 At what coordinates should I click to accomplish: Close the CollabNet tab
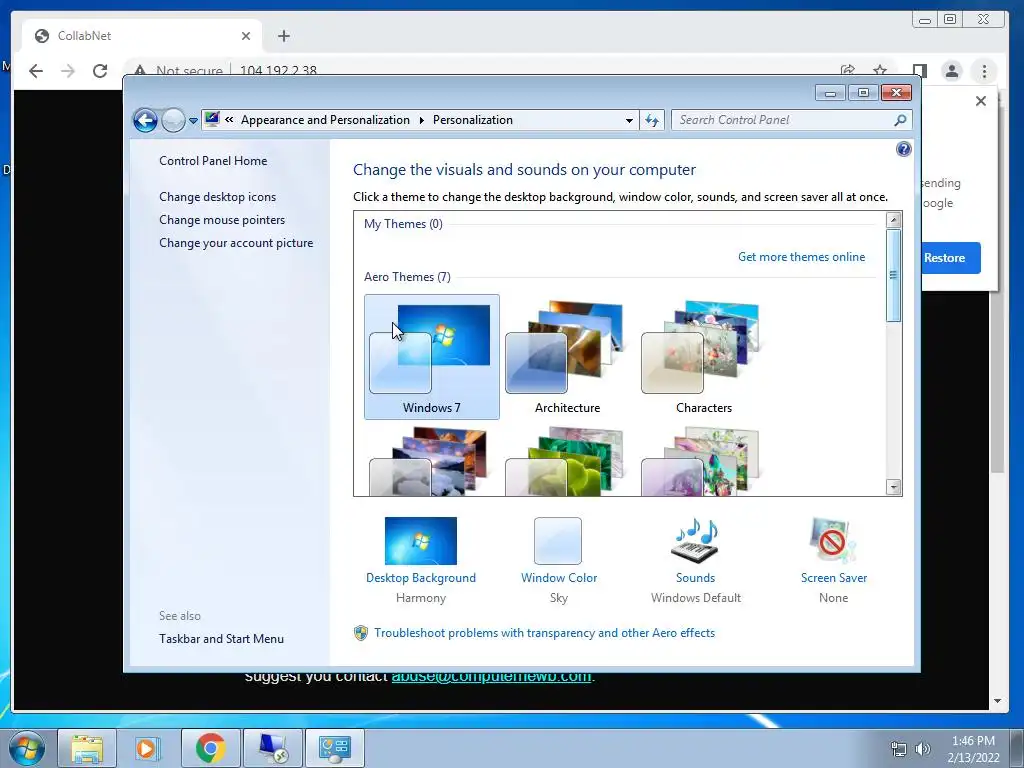(x=246, y=36)
